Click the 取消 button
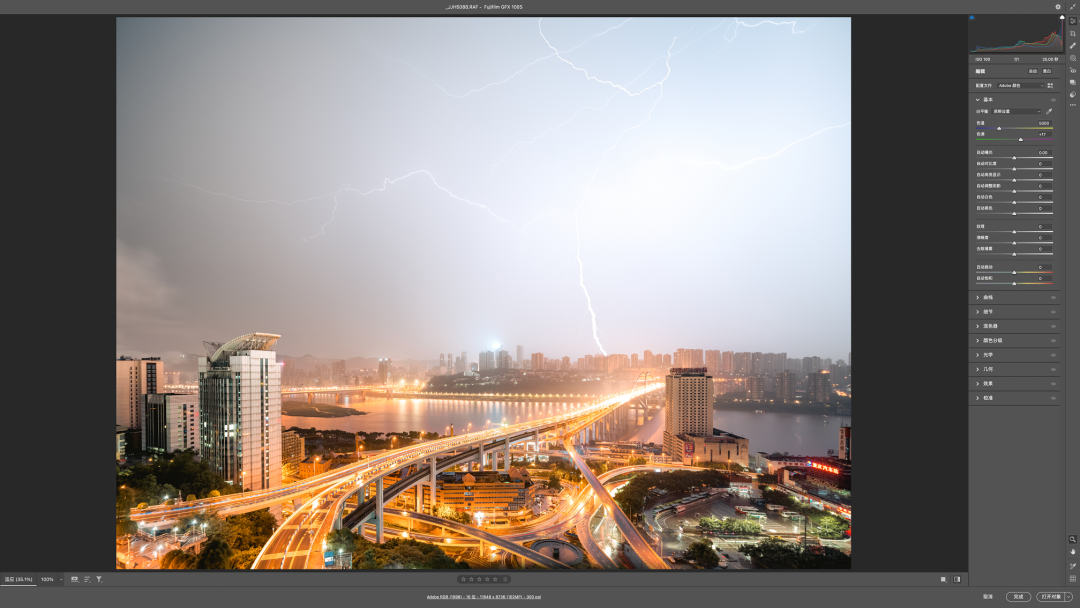 click(987, 596)
